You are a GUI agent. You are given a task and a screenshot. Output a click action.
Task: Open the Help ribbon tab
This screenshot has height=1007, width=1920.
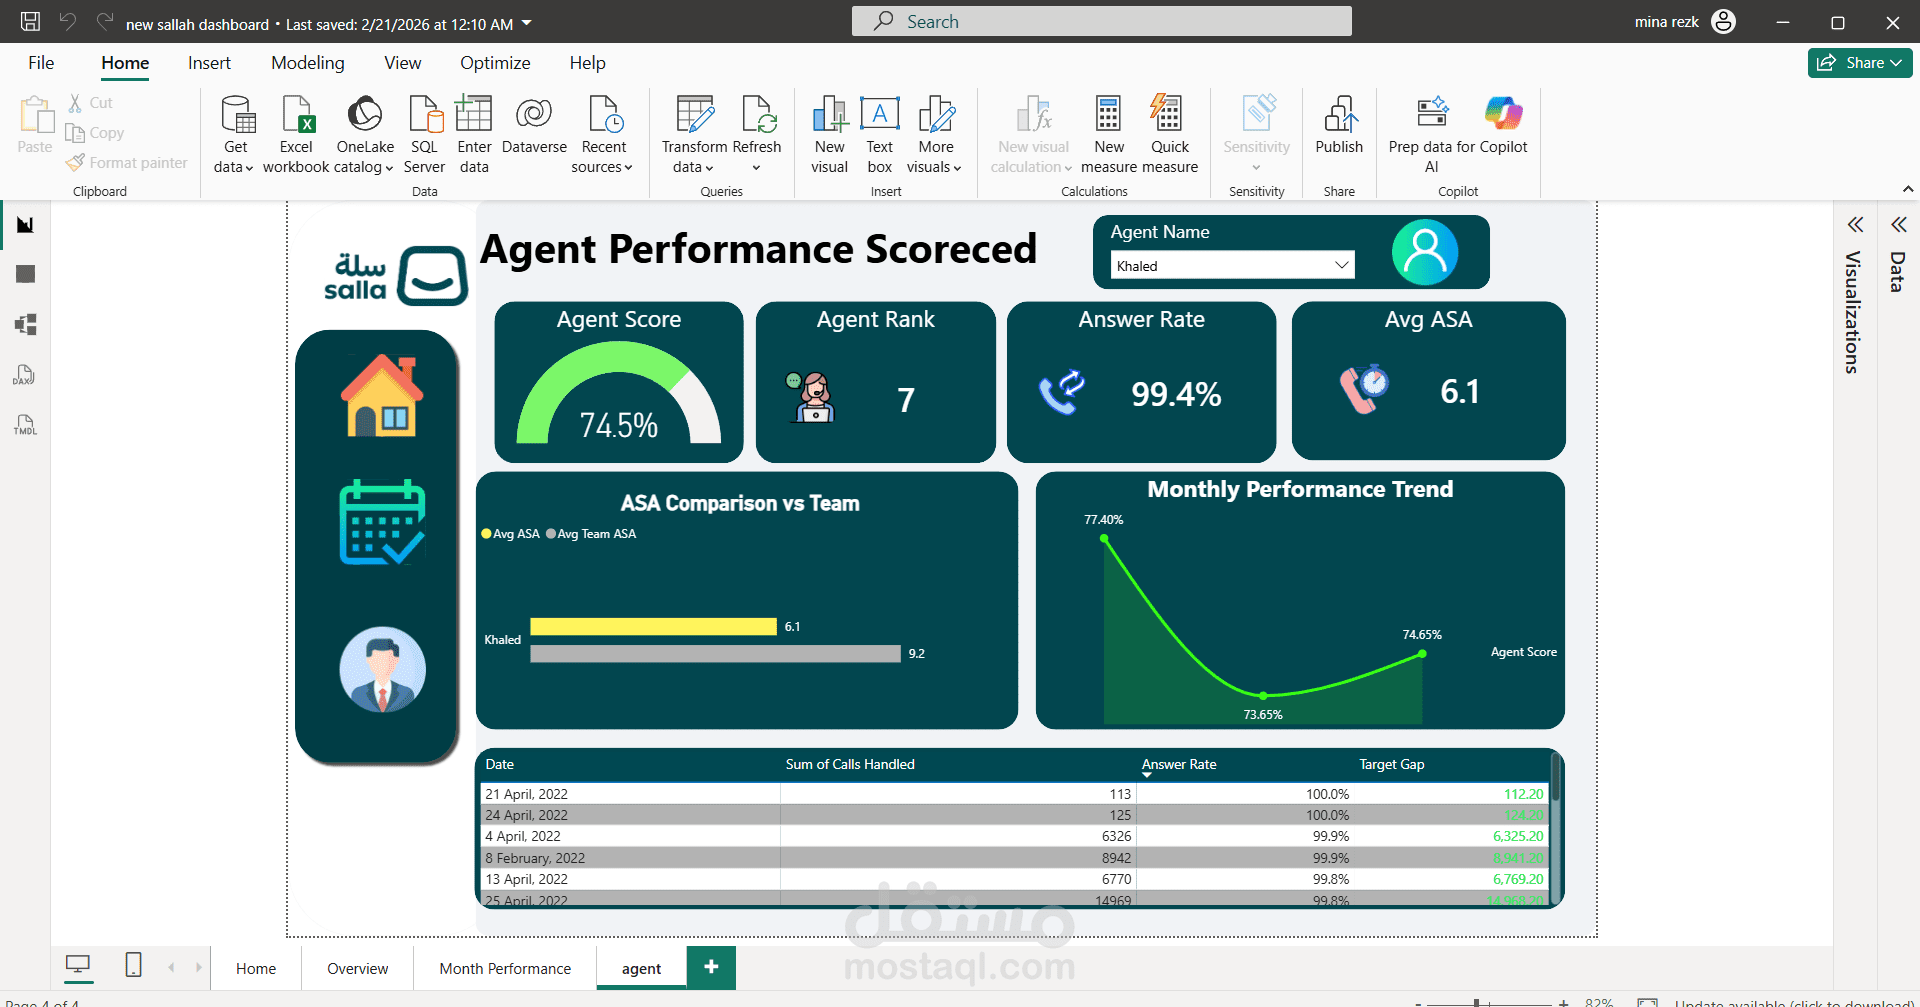pos(588,63)
